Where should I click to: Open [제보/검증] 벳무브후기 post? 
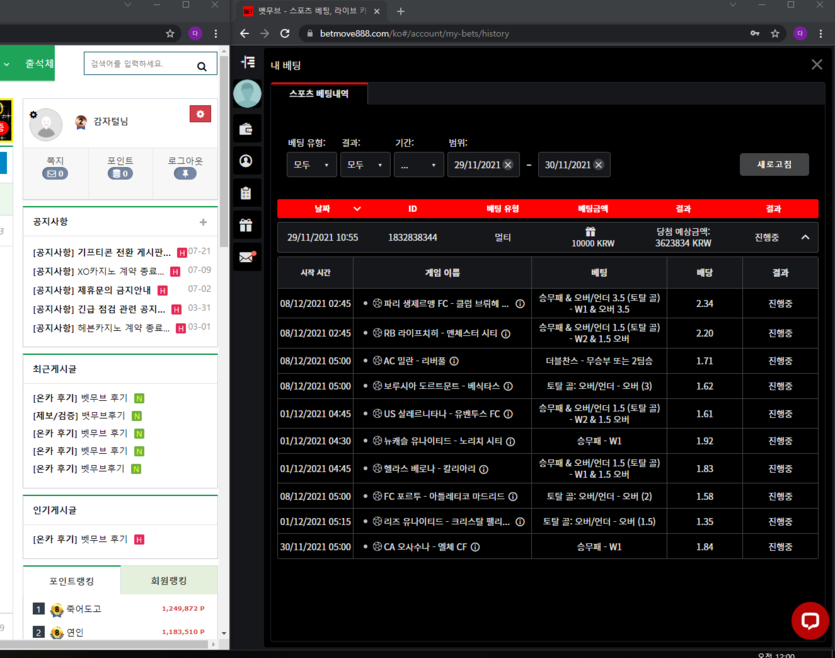point(79,416)
